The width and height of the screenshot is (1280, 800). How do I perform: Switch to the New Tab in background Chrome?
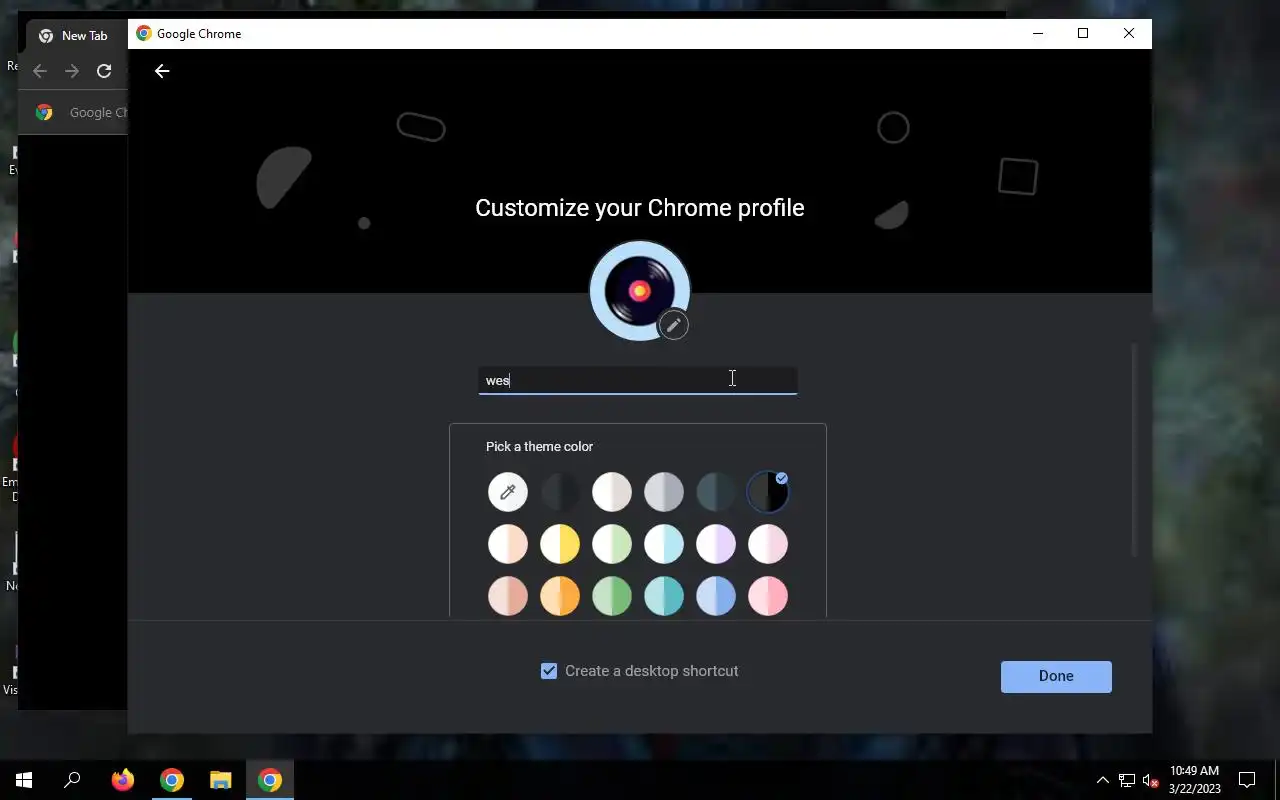(78, 36)
